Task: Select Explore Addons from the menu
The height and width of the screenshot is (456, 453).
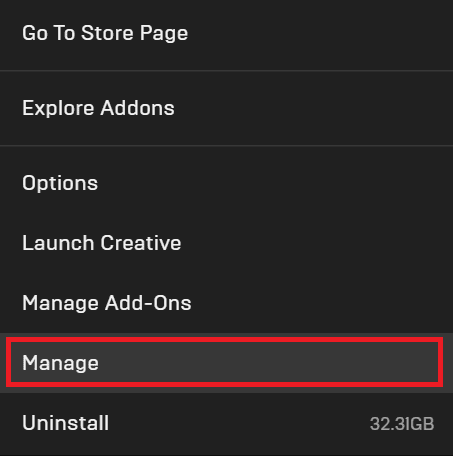Action: point(226,108)
